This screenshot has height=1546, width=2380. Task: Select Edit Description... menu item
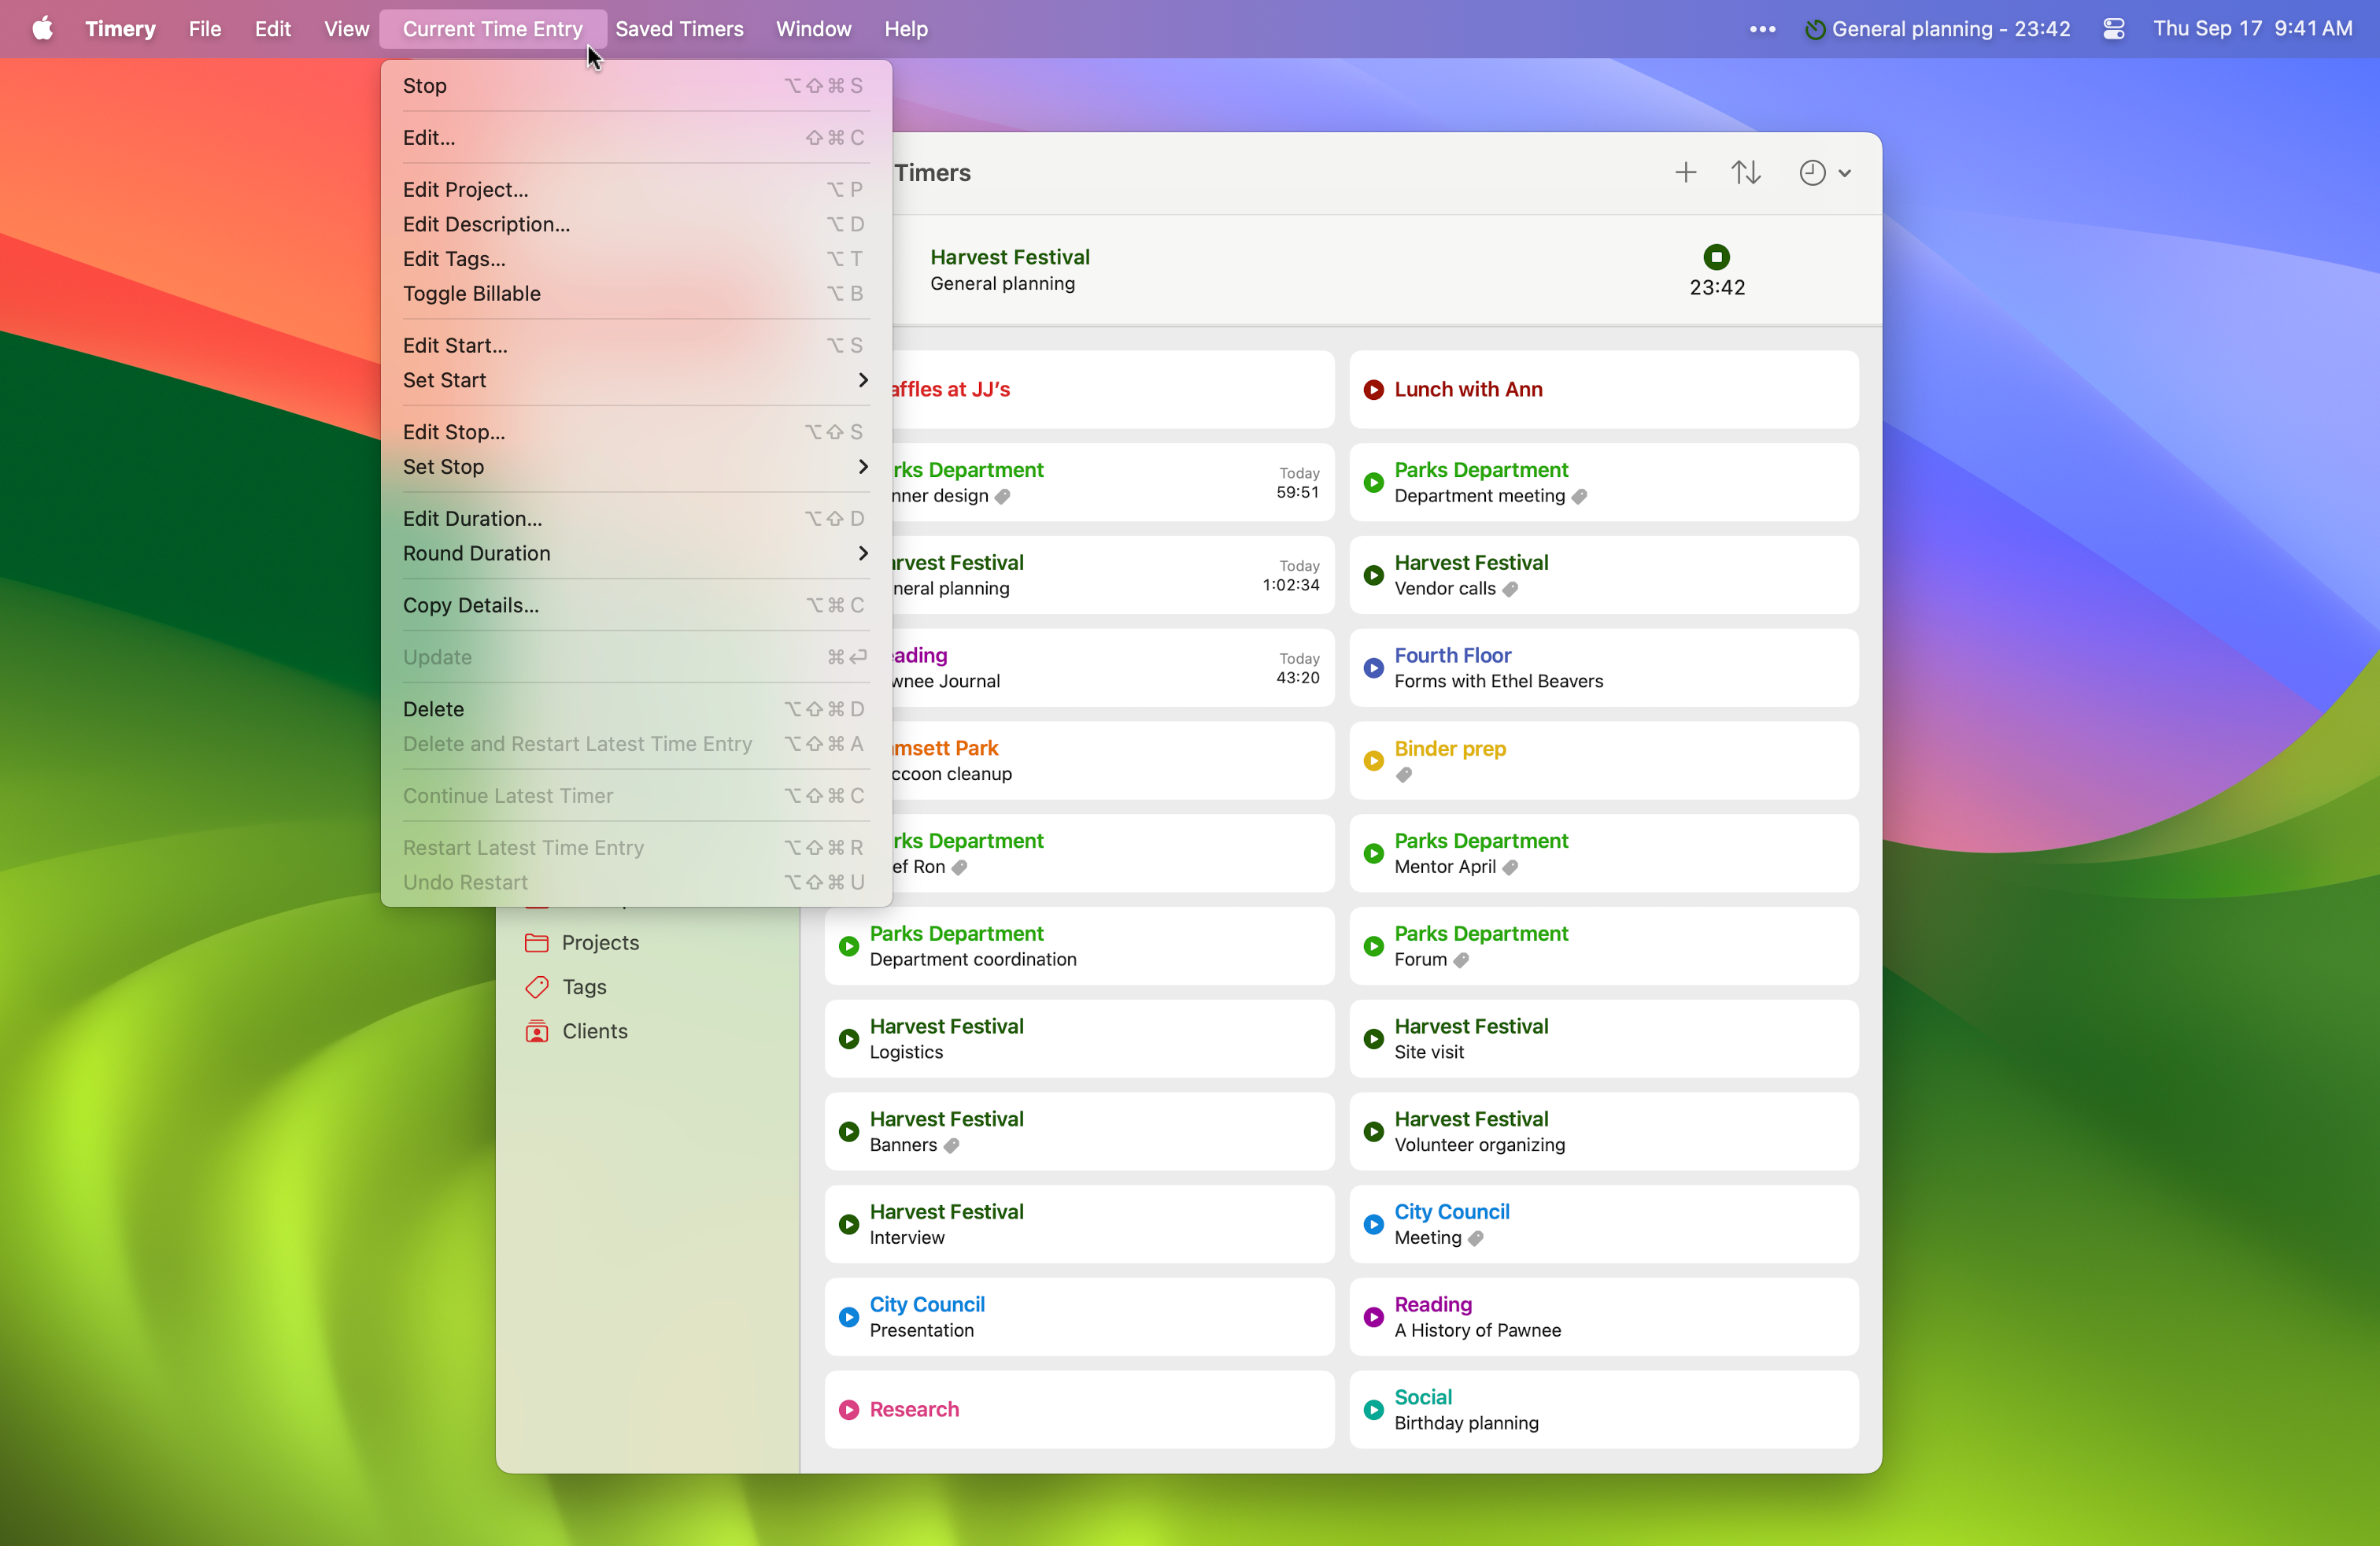[x=636, y=225]
